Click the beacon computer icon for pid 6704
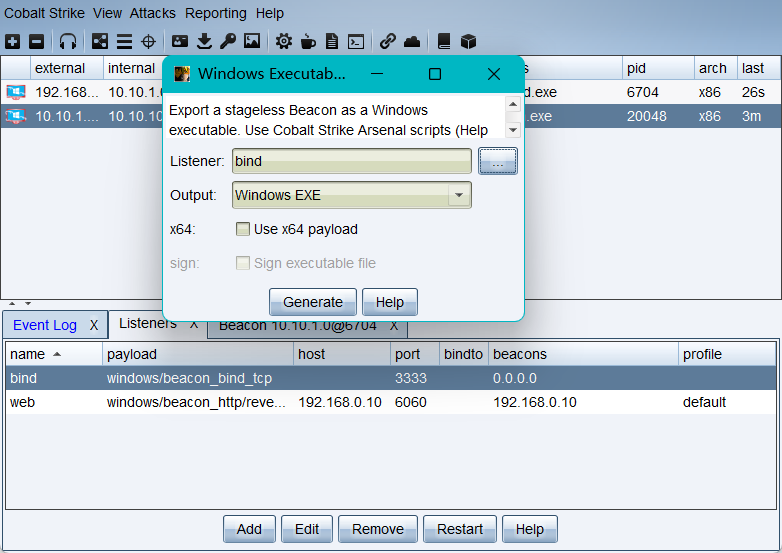Screen dimensions: 782x553 pos(15,92)
